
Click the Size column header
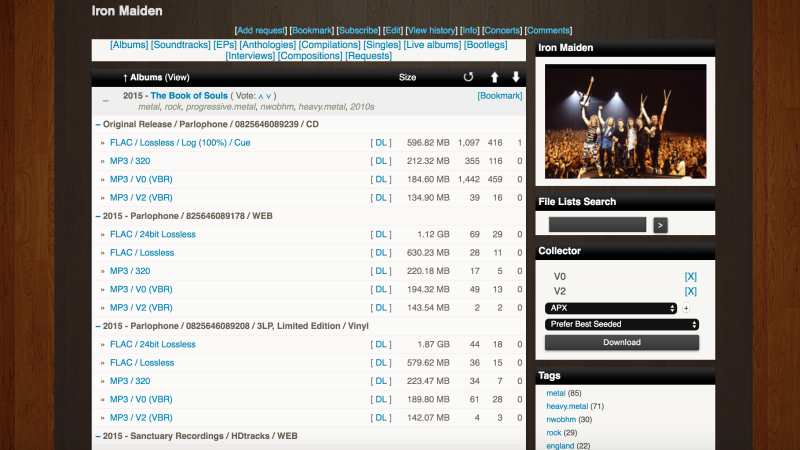coord(407,78)
